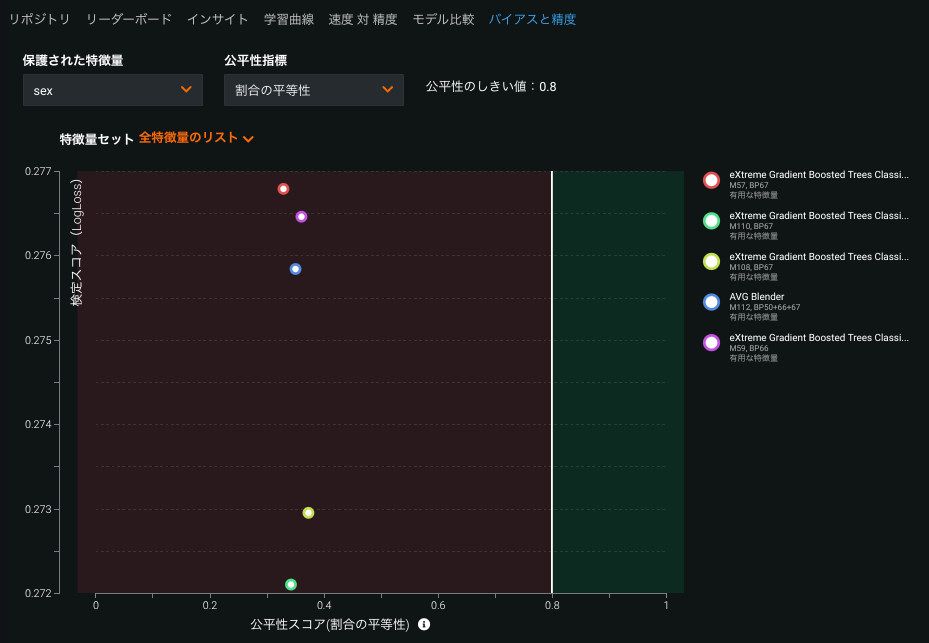Screen dimensions: 929x643
Task: Select the green data point near chart bottom
Action: [291, 584]
